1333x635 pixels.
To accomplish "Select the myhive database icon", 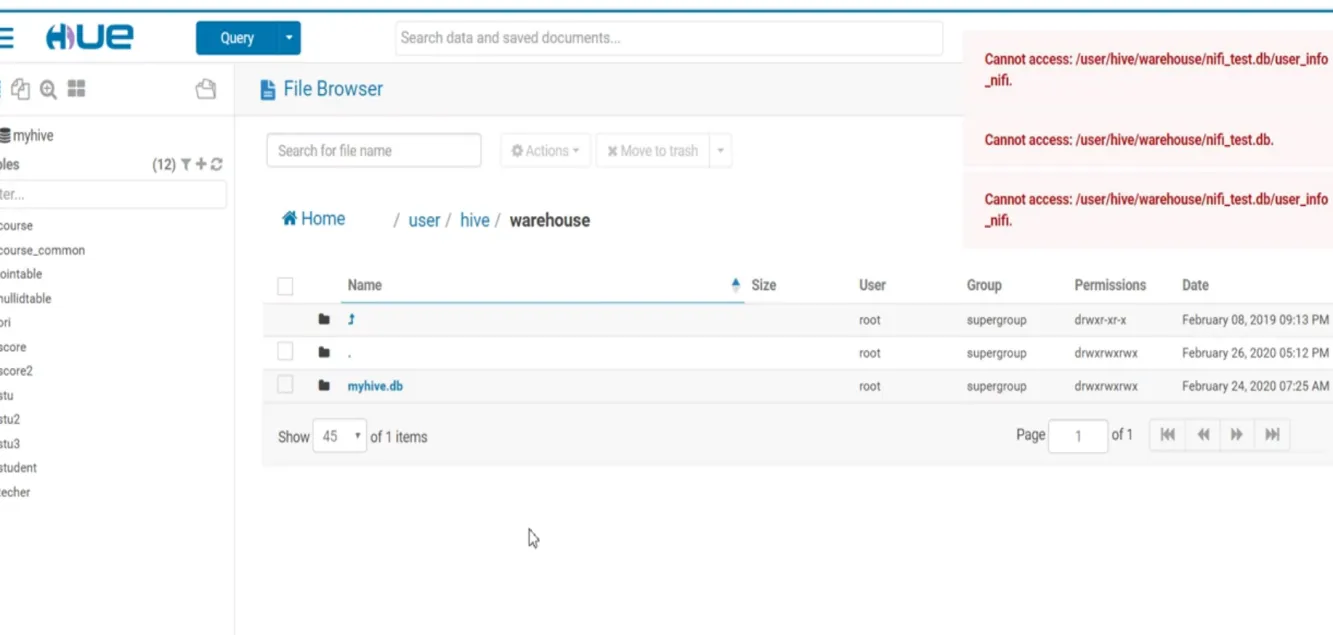I will (6, 135).
